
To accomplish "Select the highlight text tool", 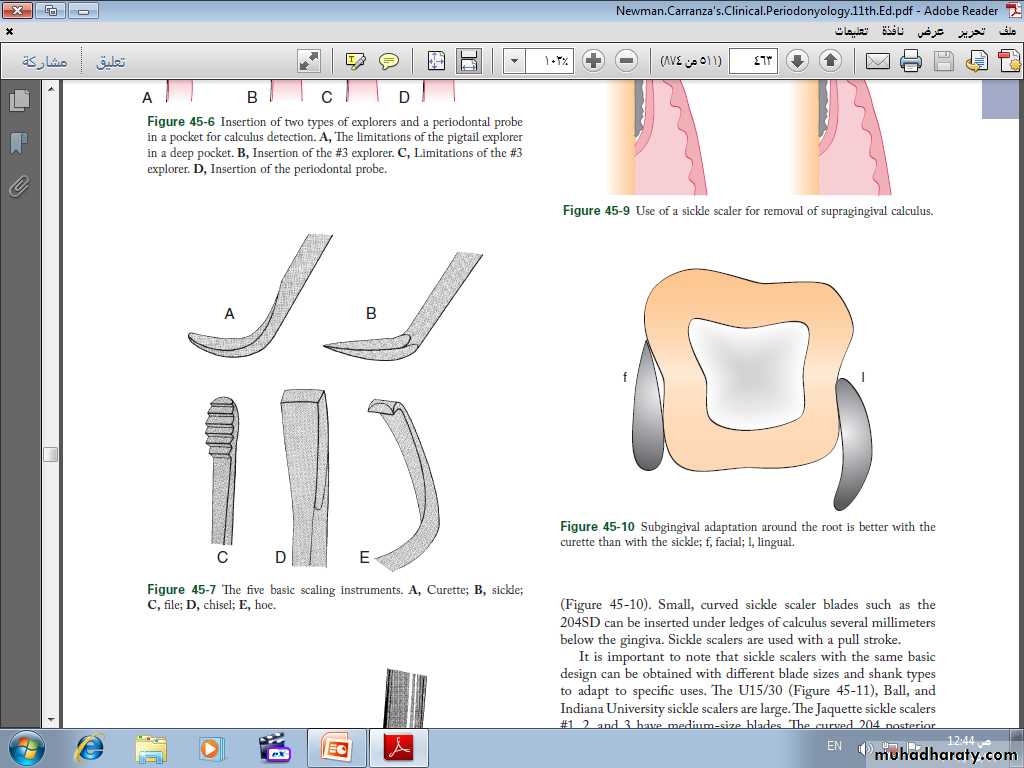I will [x=356, y=61].
